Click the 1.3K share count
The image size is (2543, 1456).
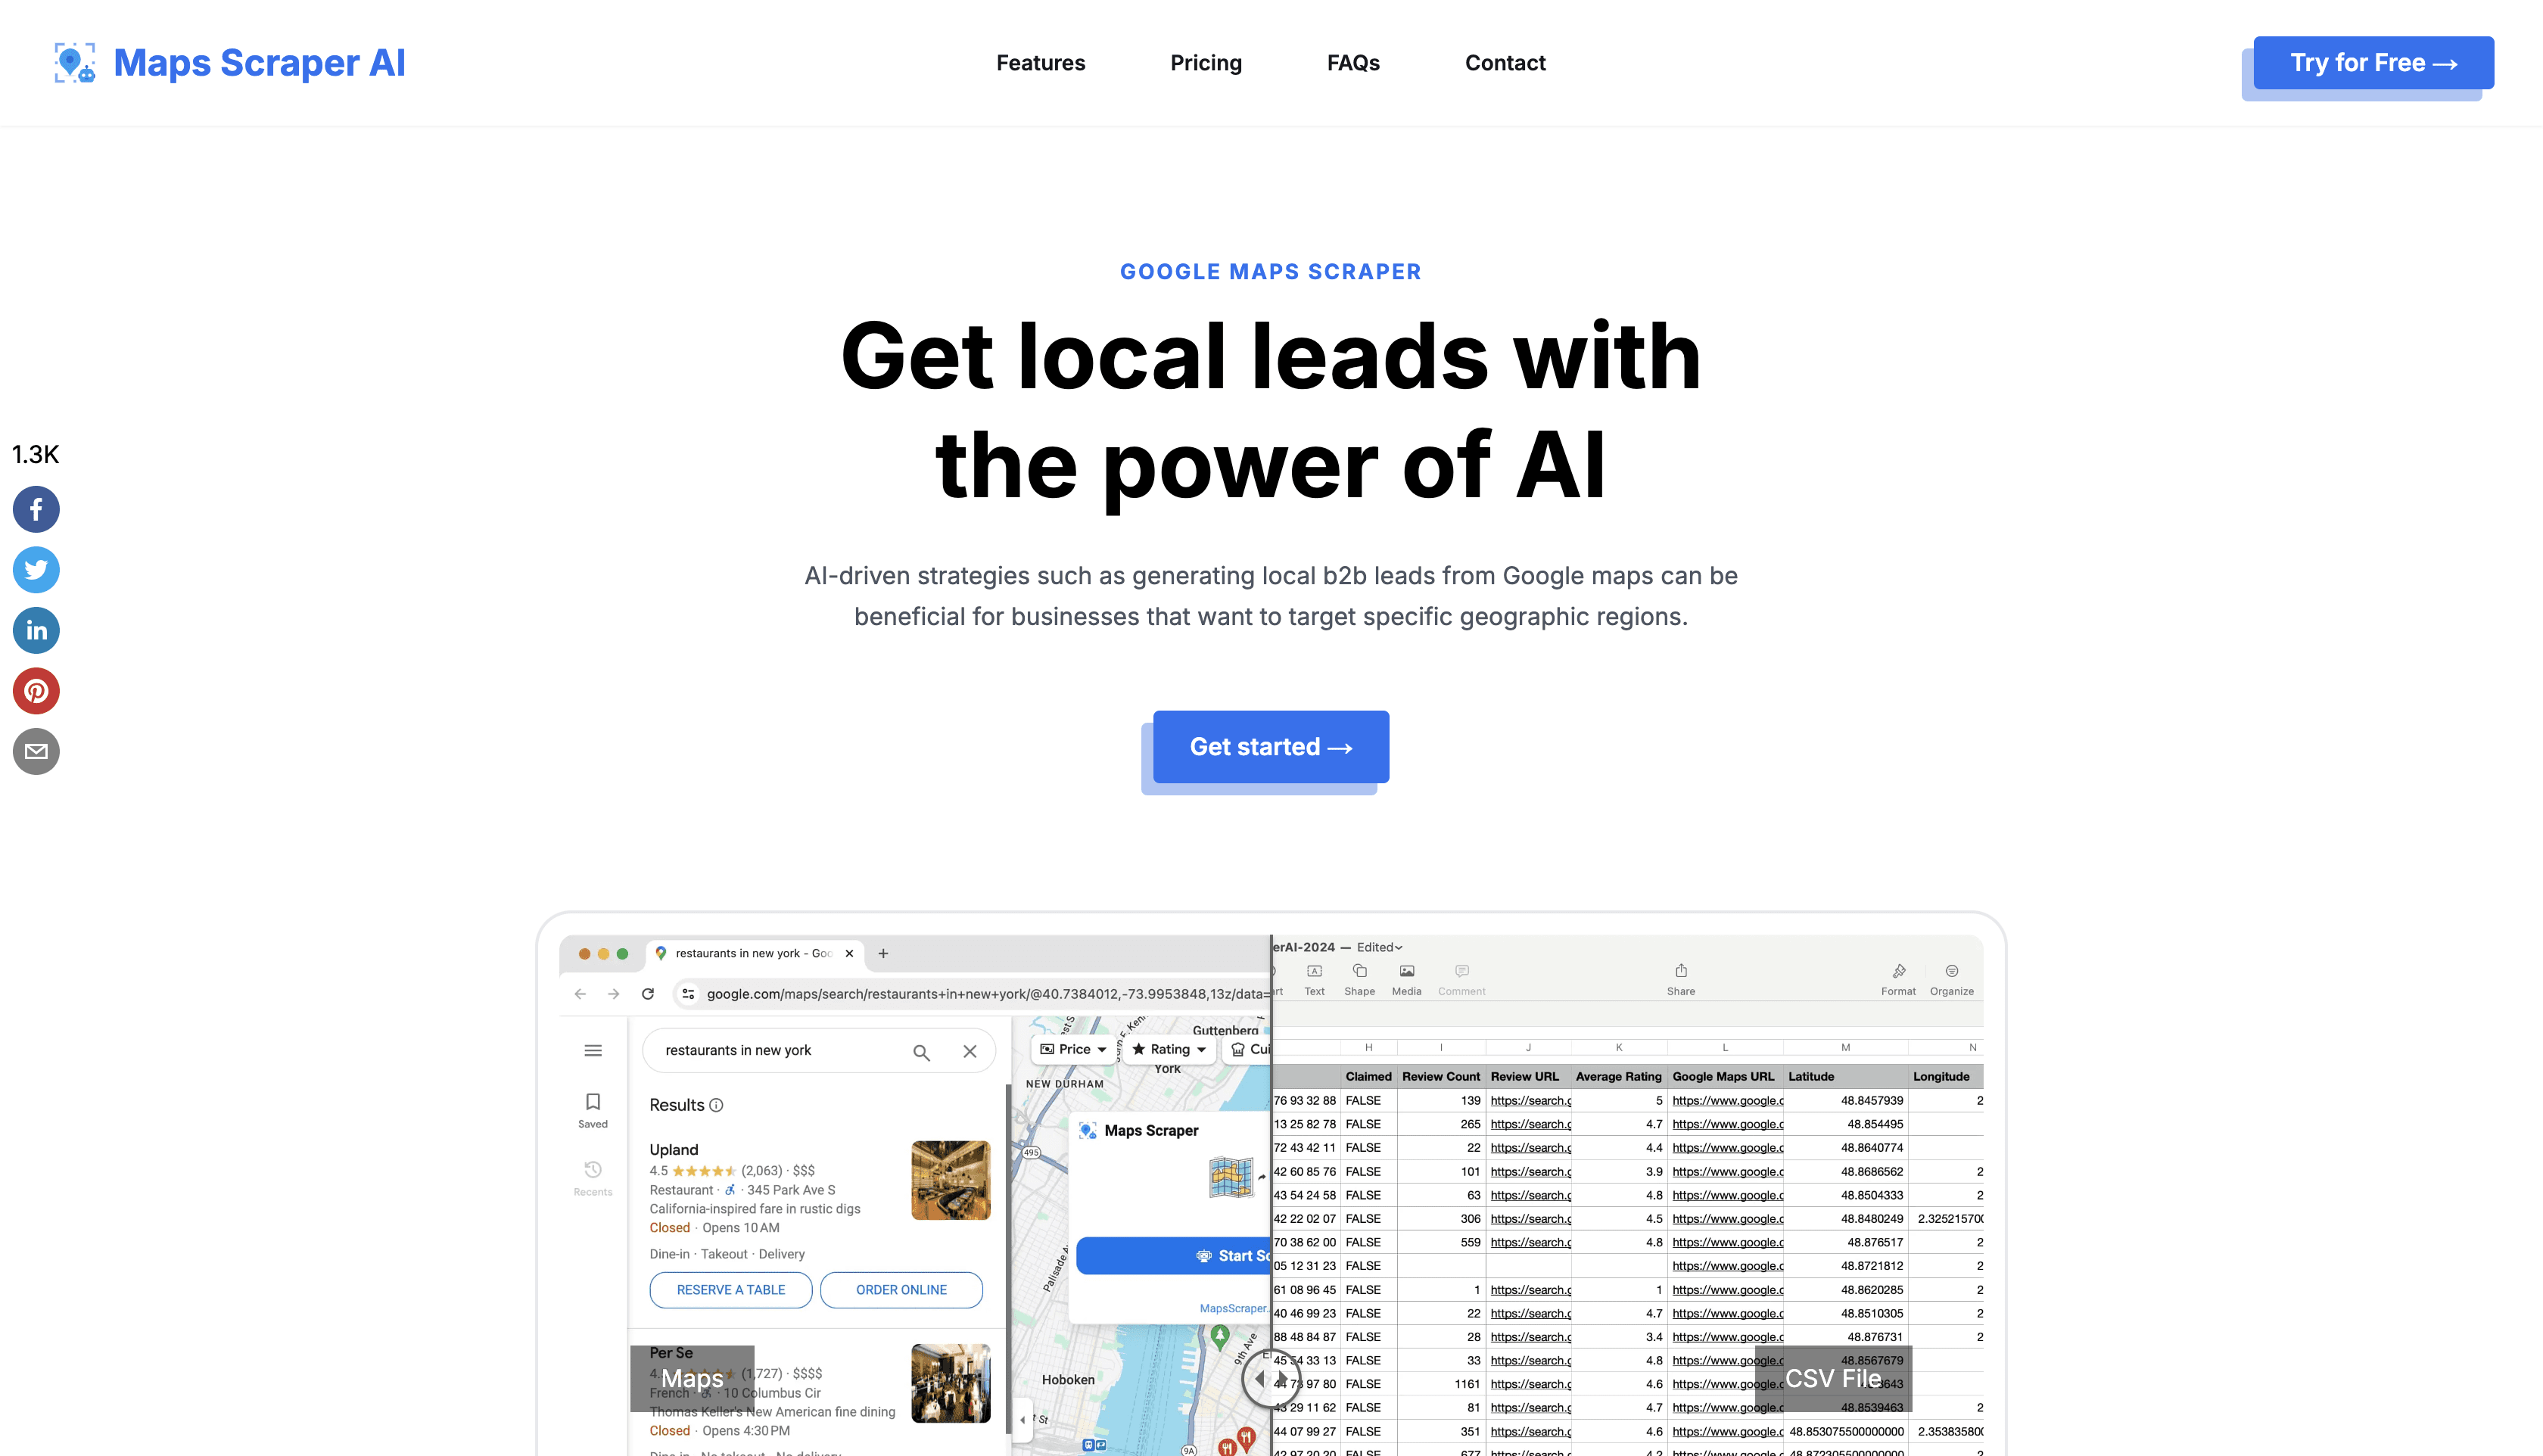pyautogui.click(x=35, y=455)
